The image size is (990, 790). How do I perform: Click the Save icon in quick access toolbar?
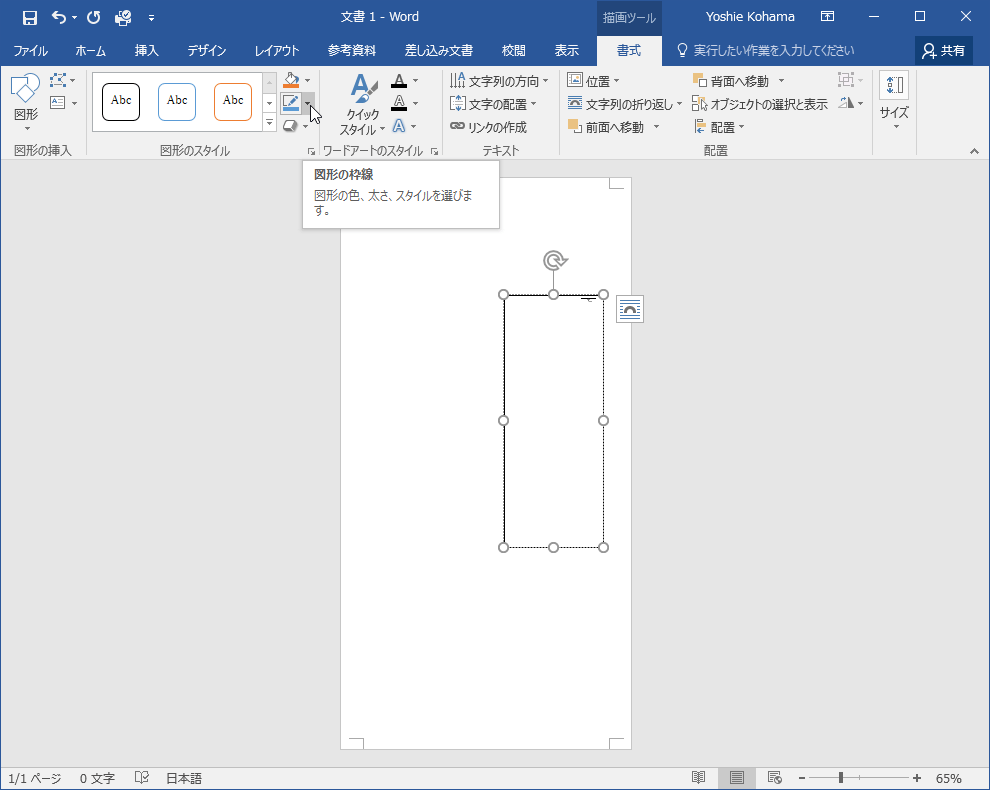click(29, 17)
